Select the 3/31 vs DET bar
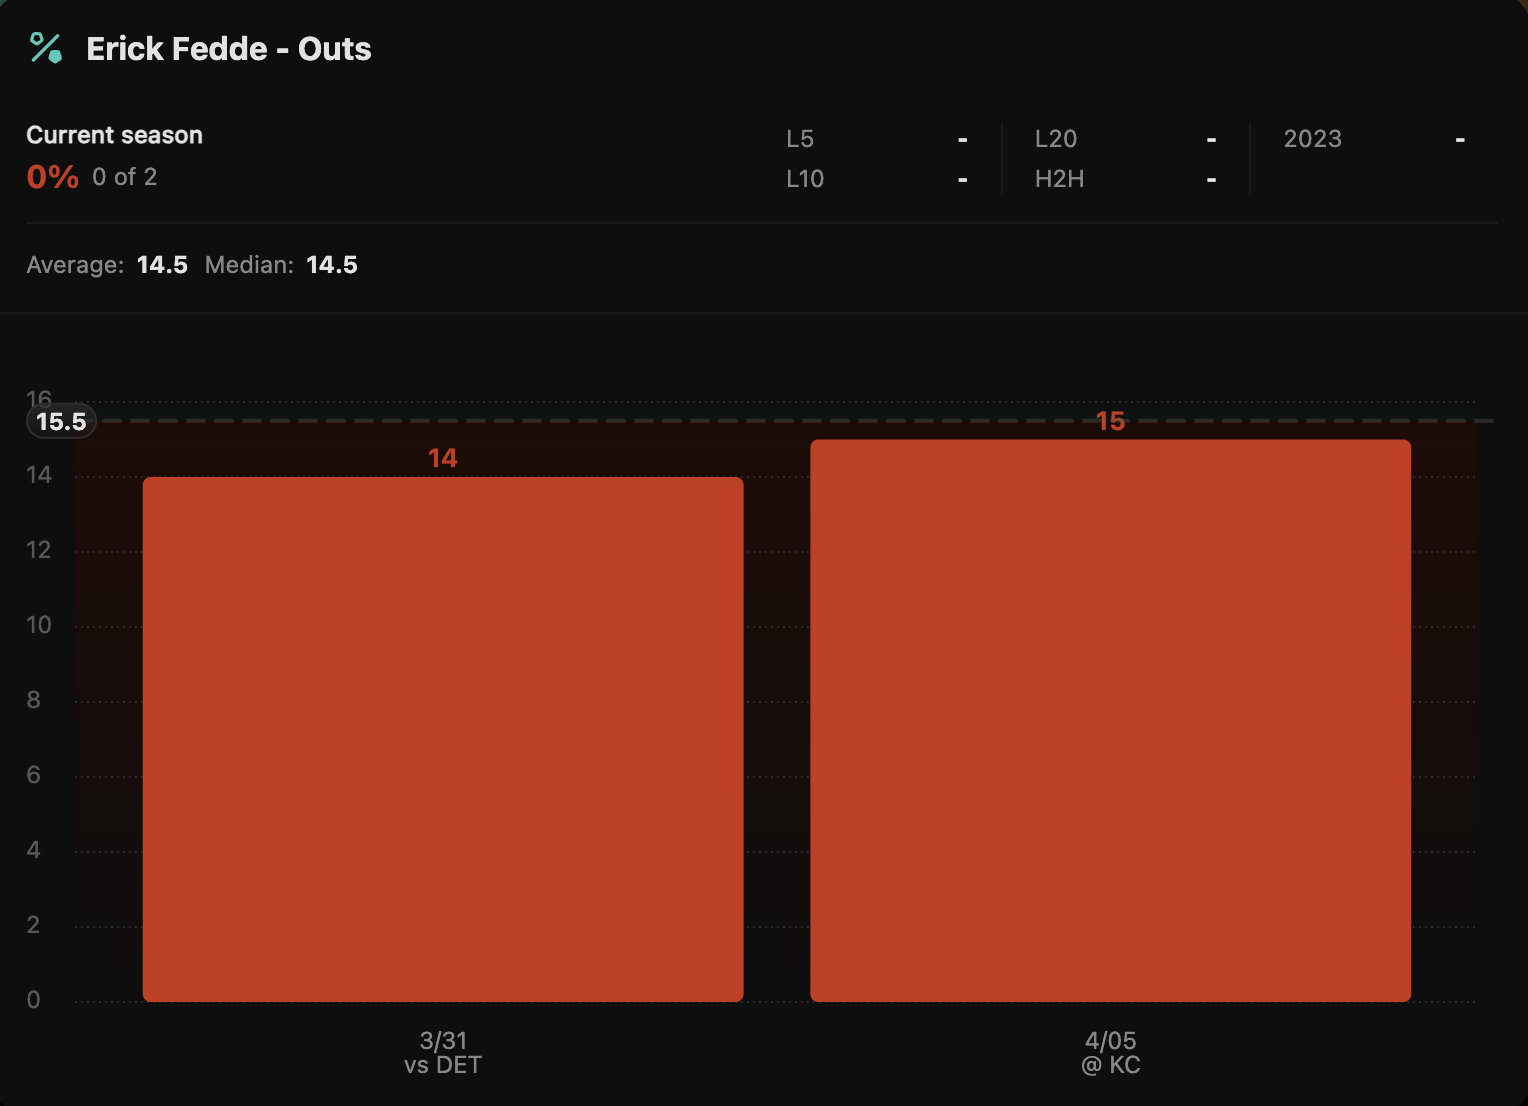 click(443, 738)
